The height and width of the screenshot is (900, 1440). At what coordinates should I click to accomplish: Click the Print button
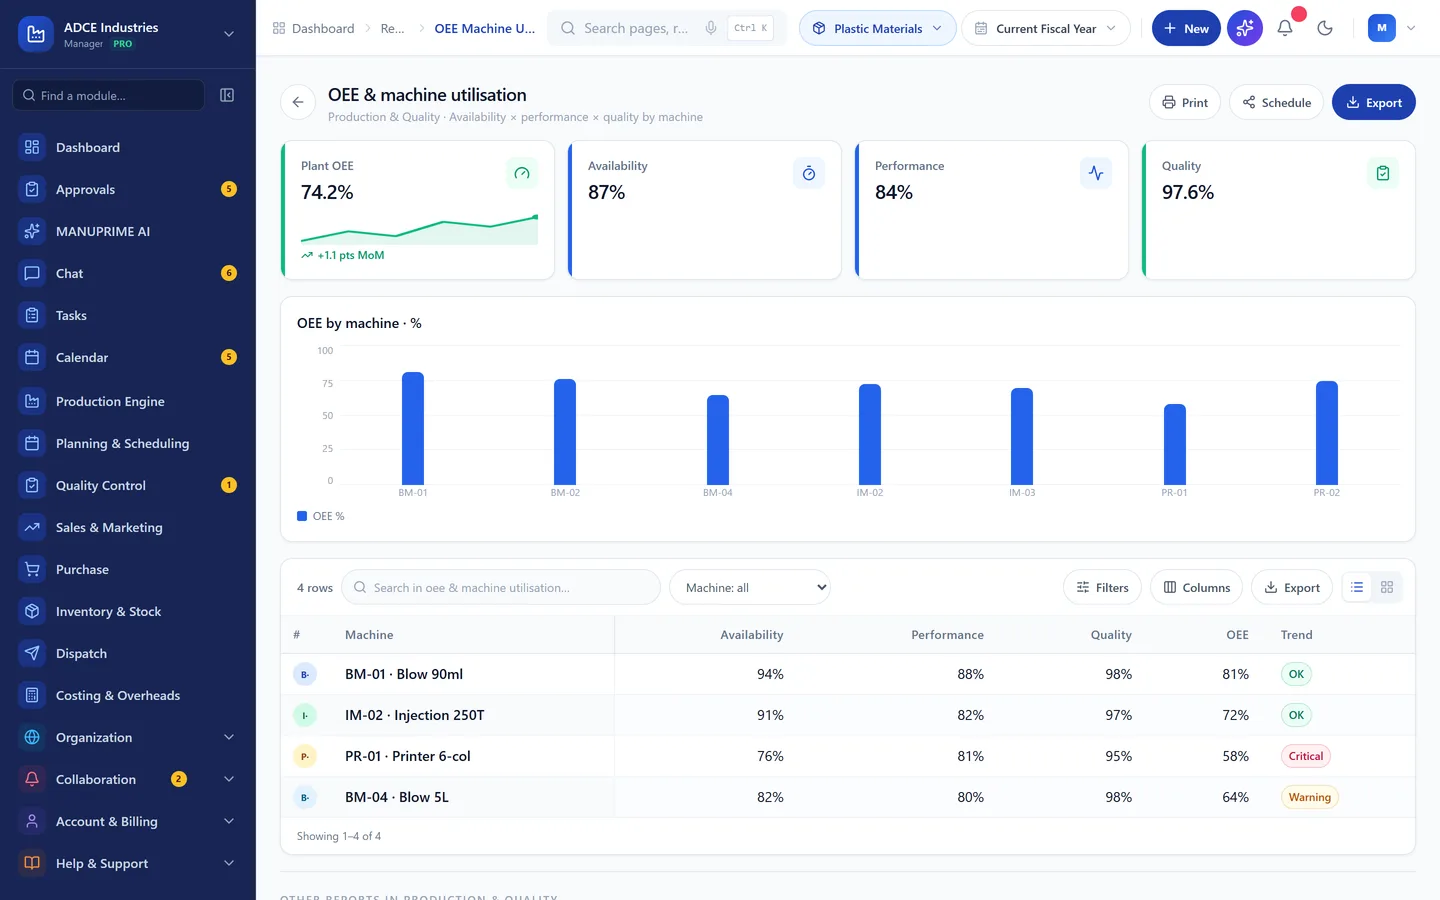[1185, 102]
